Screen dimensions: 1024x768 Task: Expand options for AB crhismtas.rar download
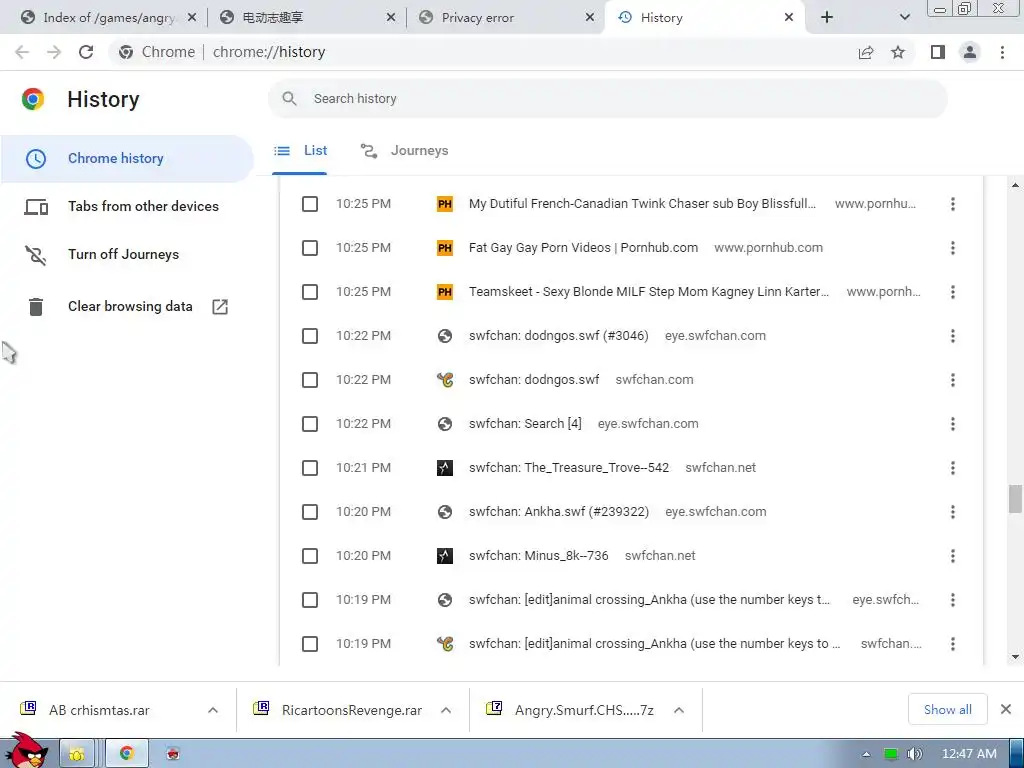[213, 710]
